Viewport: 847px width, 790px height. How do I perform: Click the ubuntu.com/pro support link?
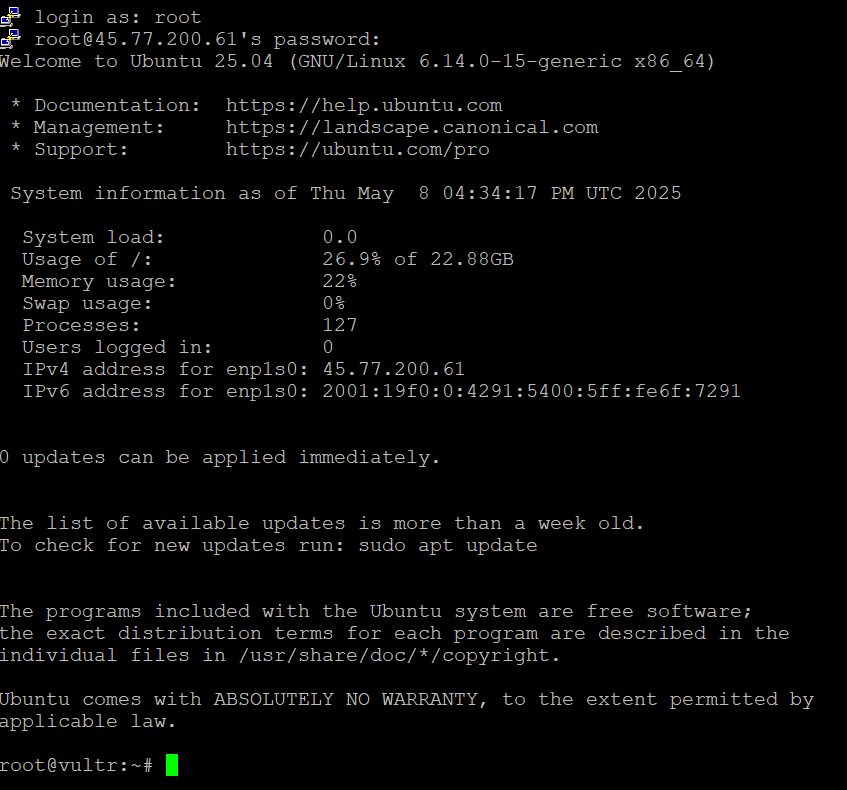(x=358, y=149)
